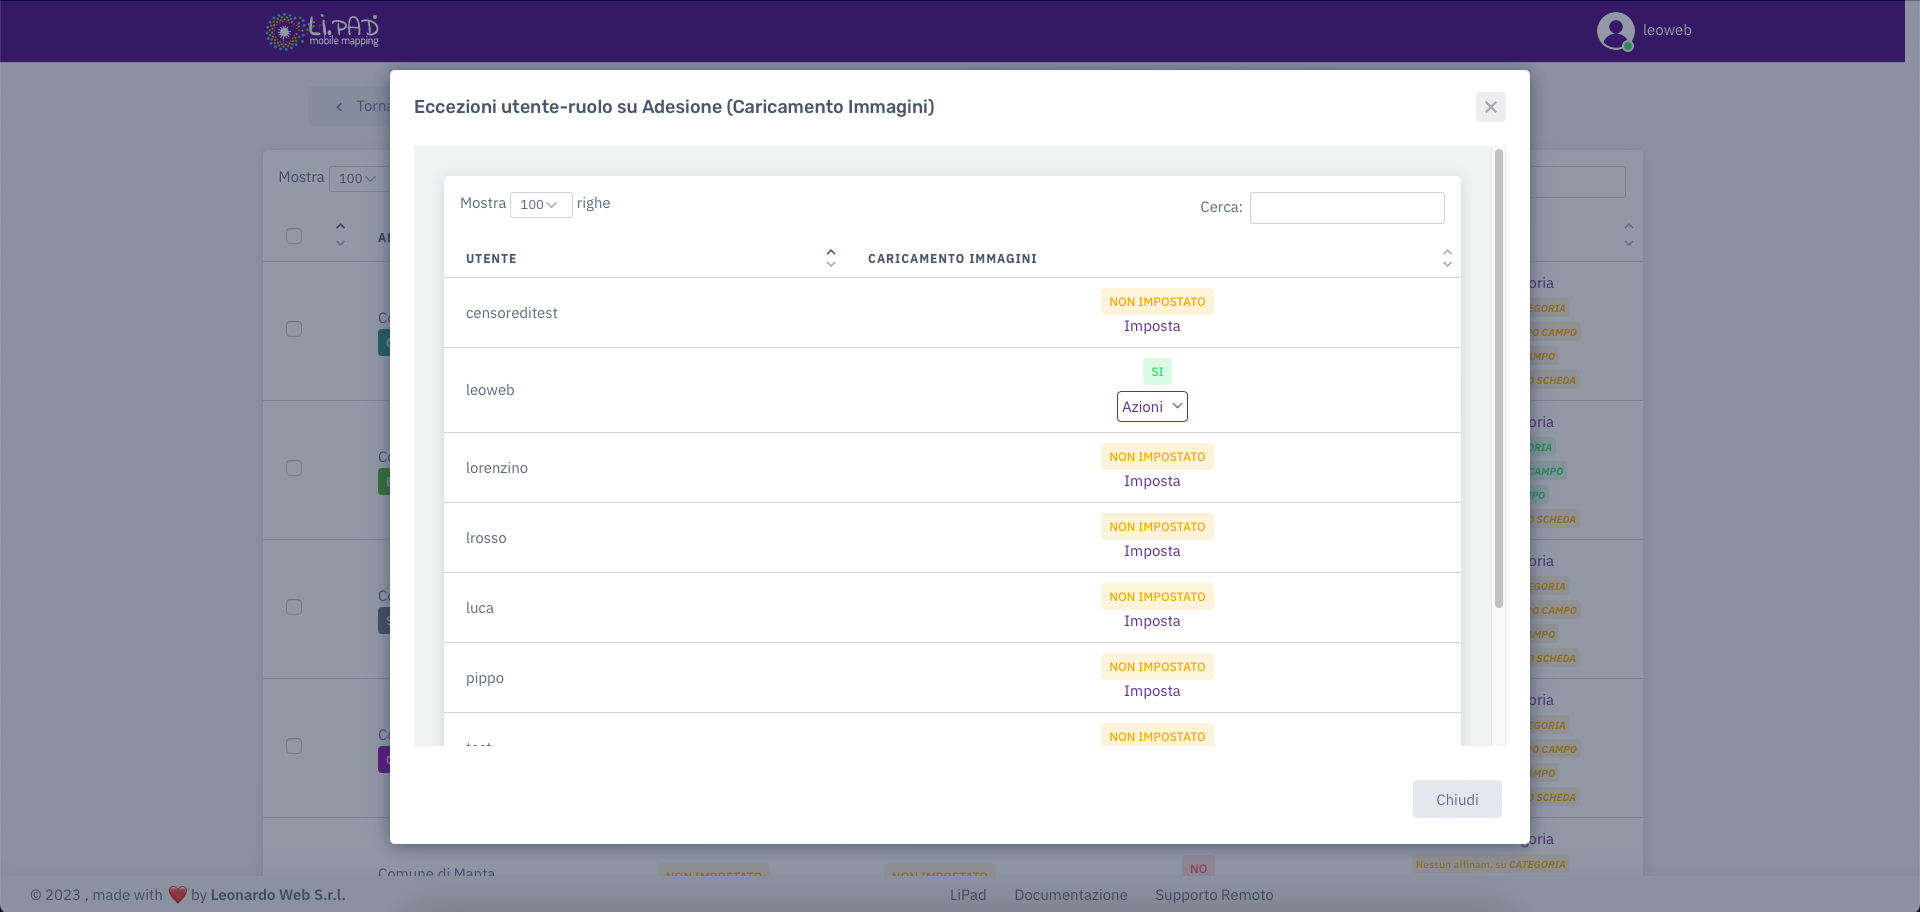The width and height of the screenshot is (1920, 912).
Task: Toggle the second row checkbox in background table
Action: click(294, 468)
